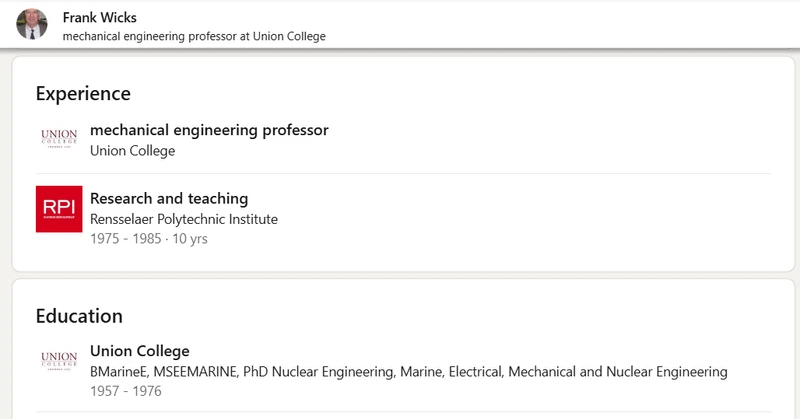This screenshot has height=419, width=800.
Task: Select the Research and teaching position
Action: (x=169, y=198)
